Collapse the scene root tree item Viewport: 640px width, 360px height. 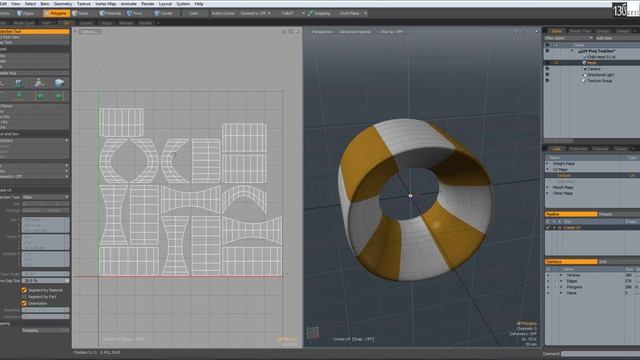click(x=572, y=51)
